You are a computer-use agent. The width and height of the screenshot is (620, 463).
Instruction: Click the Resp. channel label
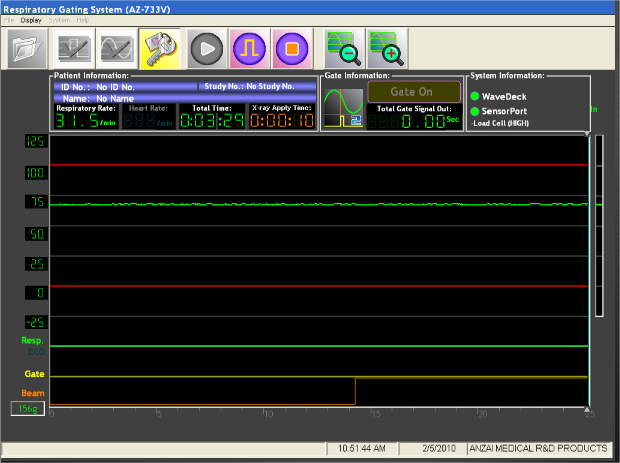(33, 341)
